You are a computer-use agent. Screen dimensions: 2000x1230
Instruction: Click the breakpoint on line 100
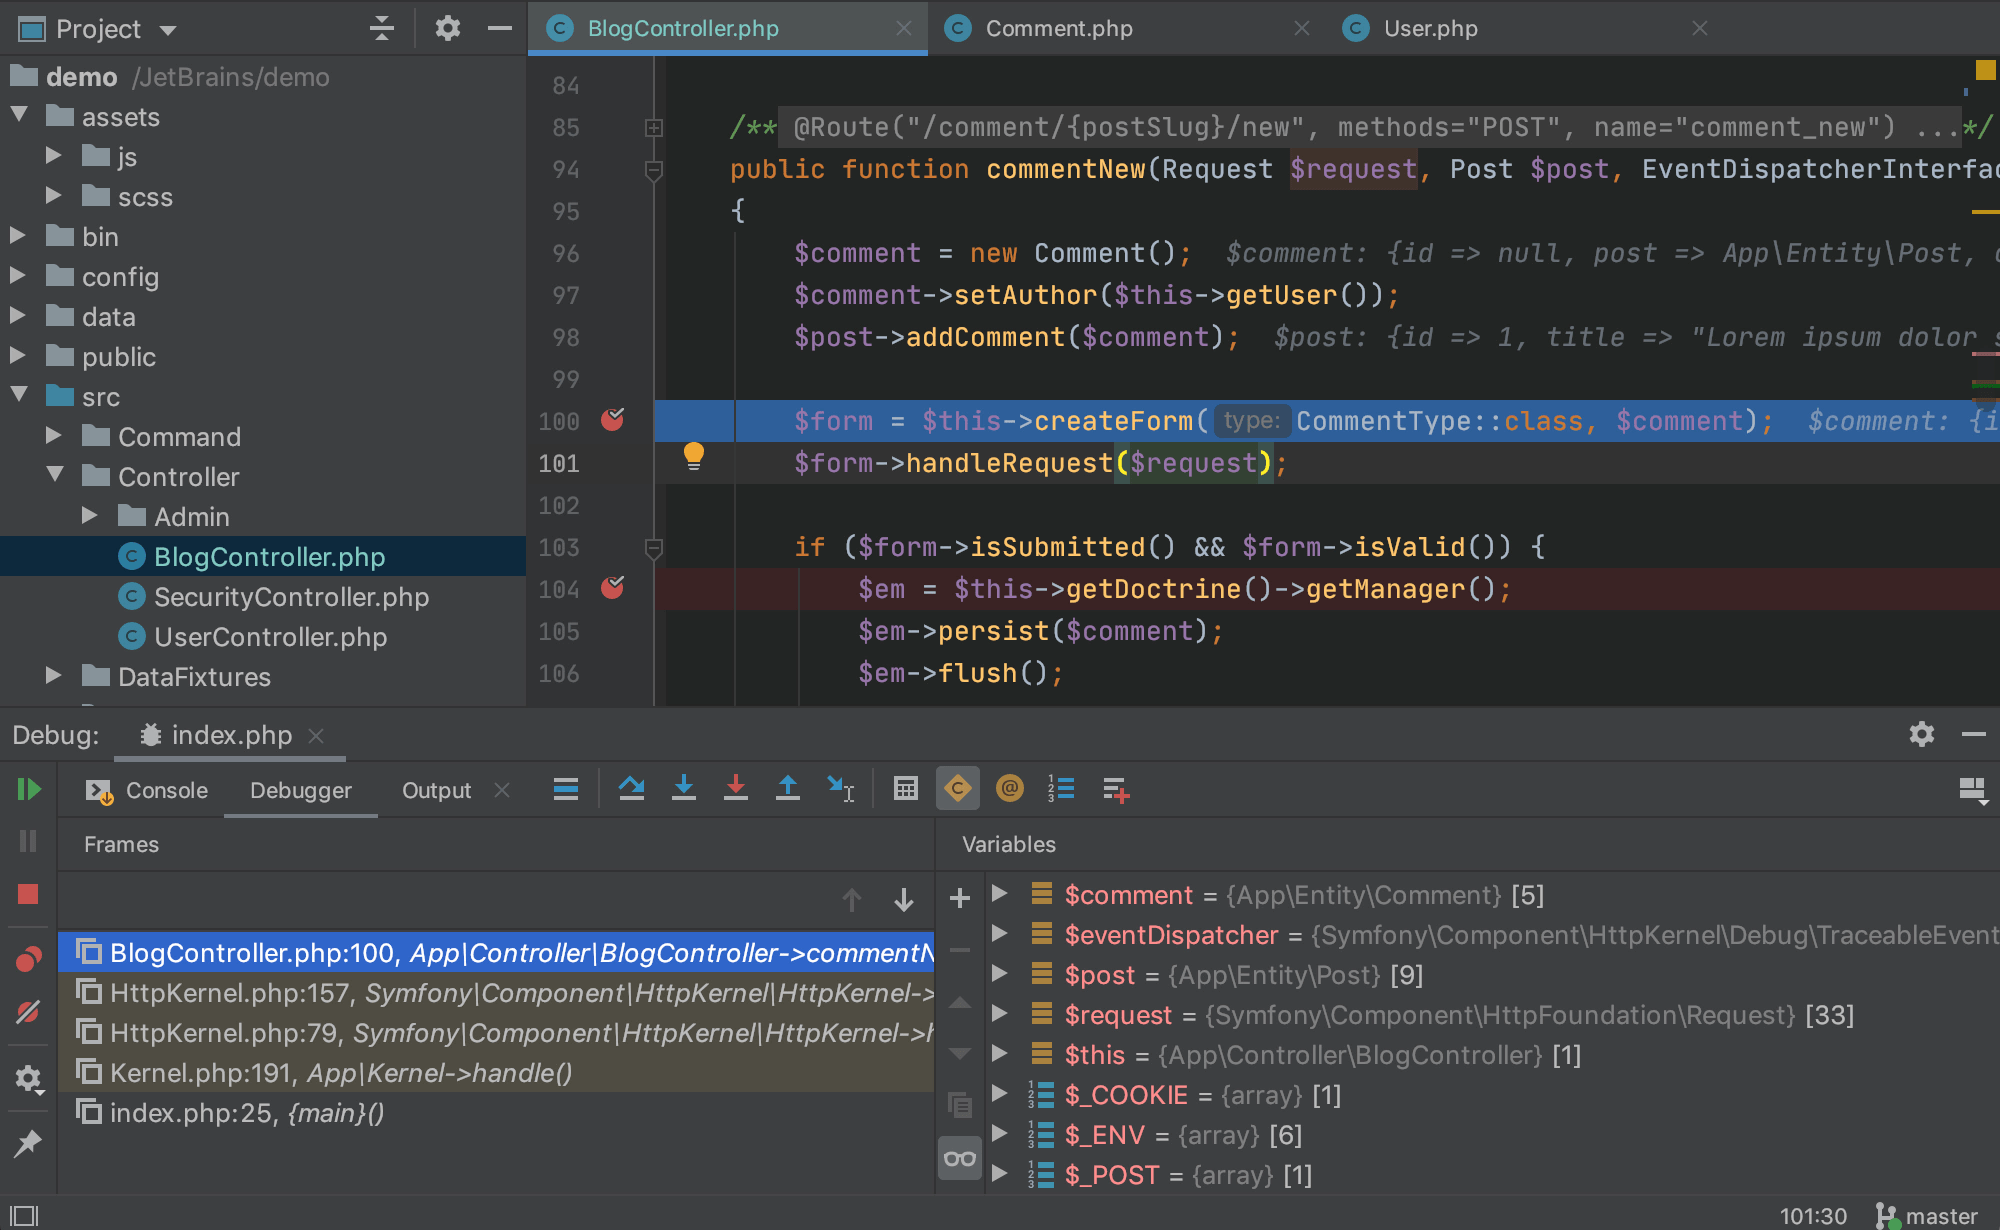pyautogui.click(x=616, y=419)
